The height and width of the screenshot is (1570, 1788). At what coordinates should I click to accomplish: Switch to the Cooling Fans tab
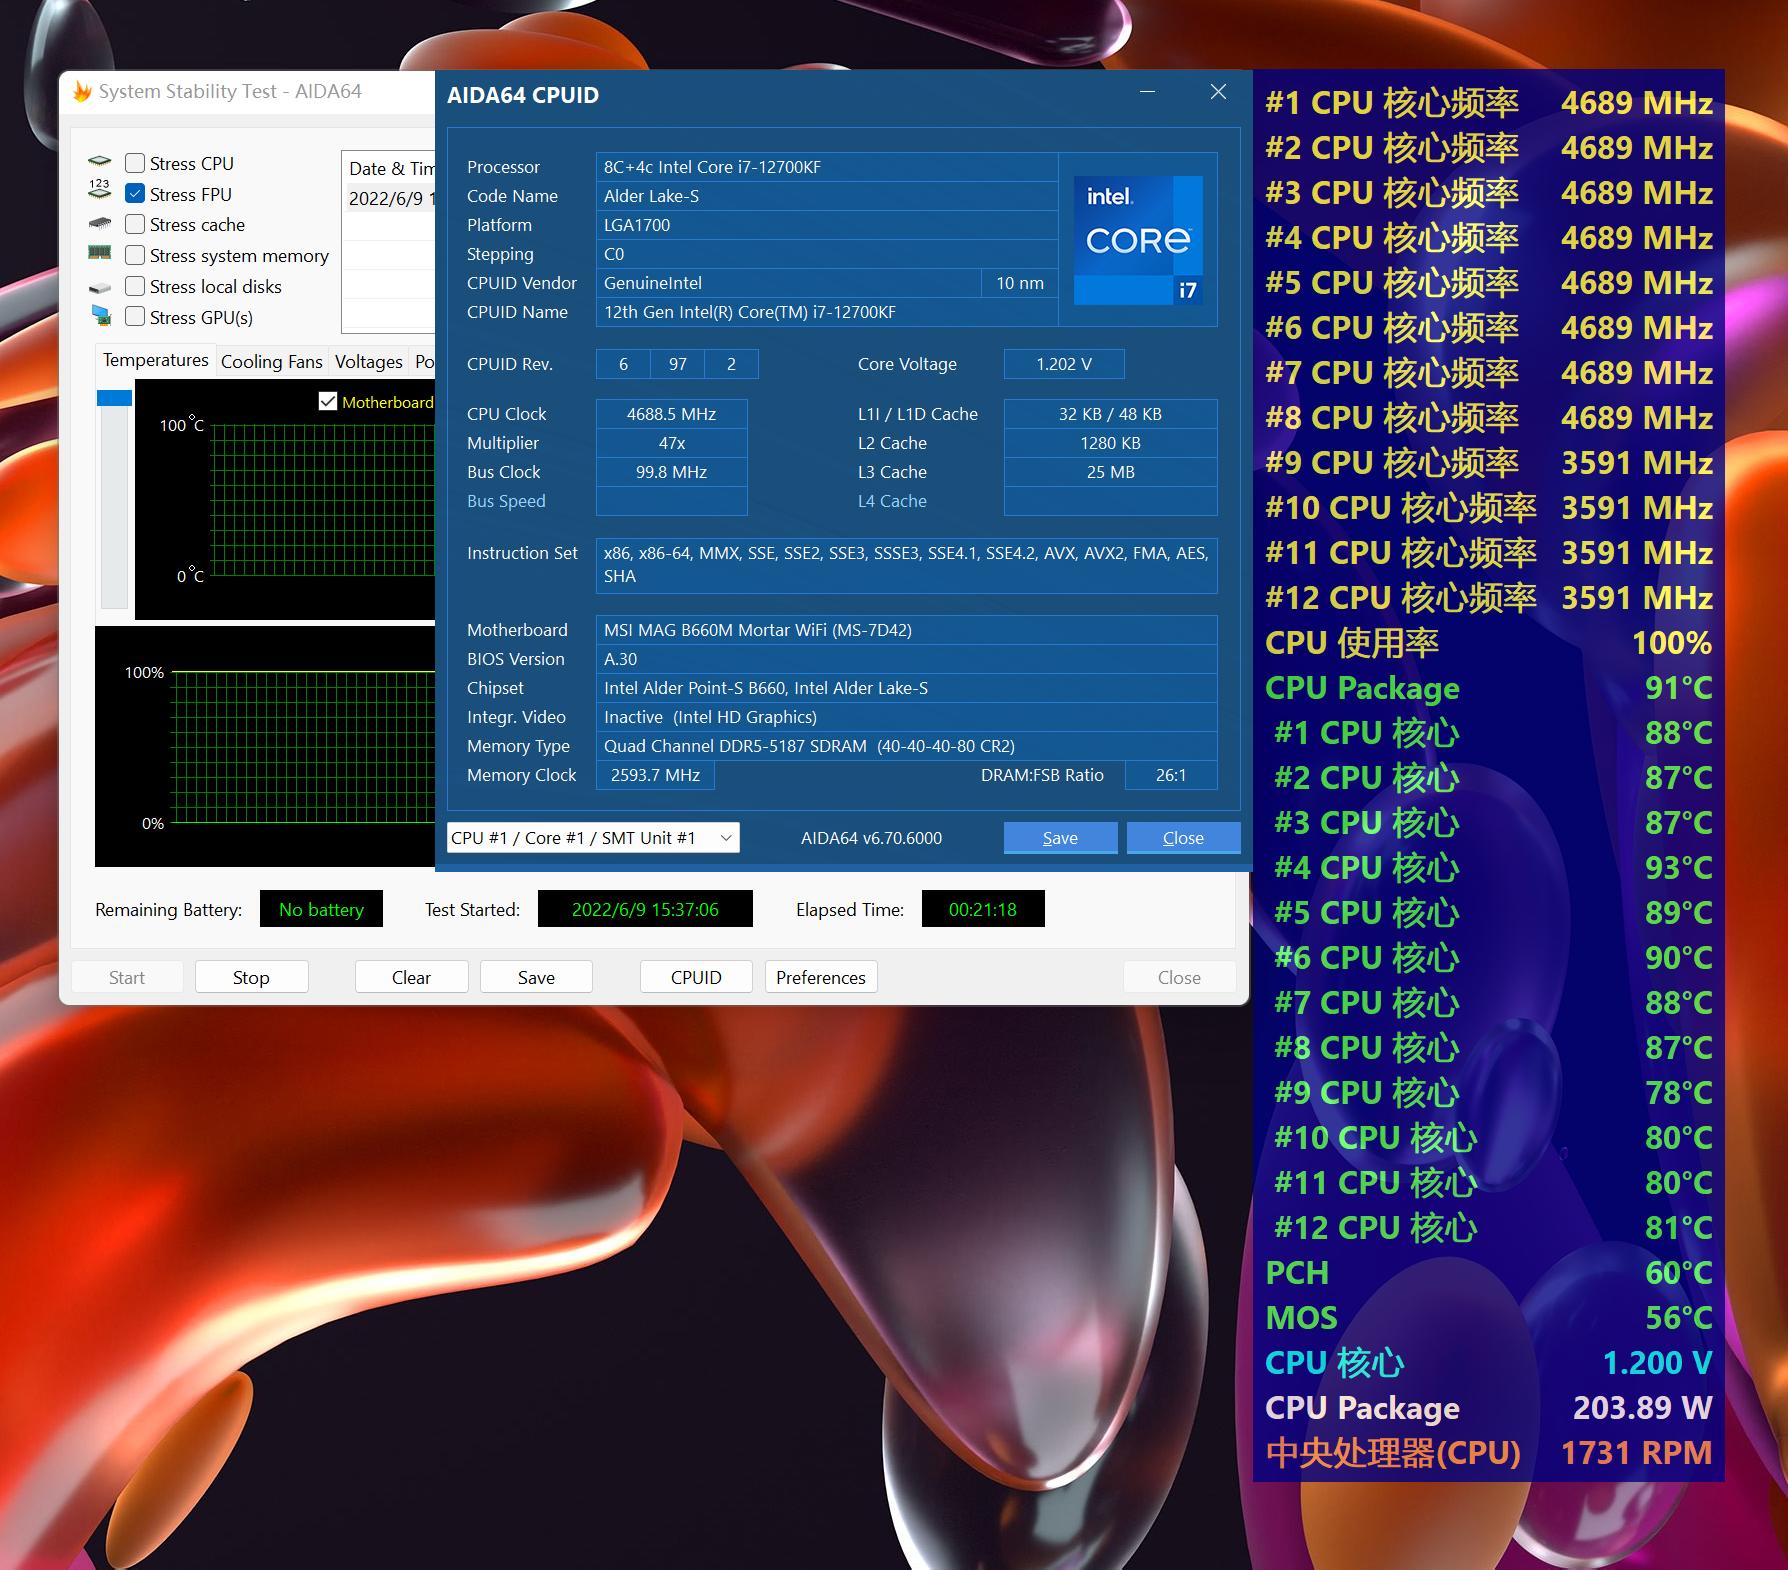[271, 360]
